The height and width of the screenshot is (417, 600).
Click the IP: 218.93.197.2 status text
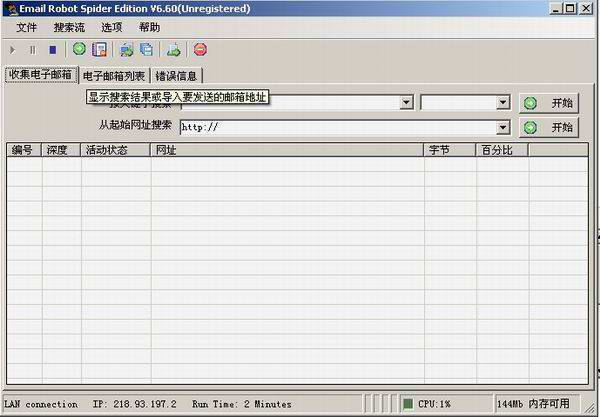[134, 404]
